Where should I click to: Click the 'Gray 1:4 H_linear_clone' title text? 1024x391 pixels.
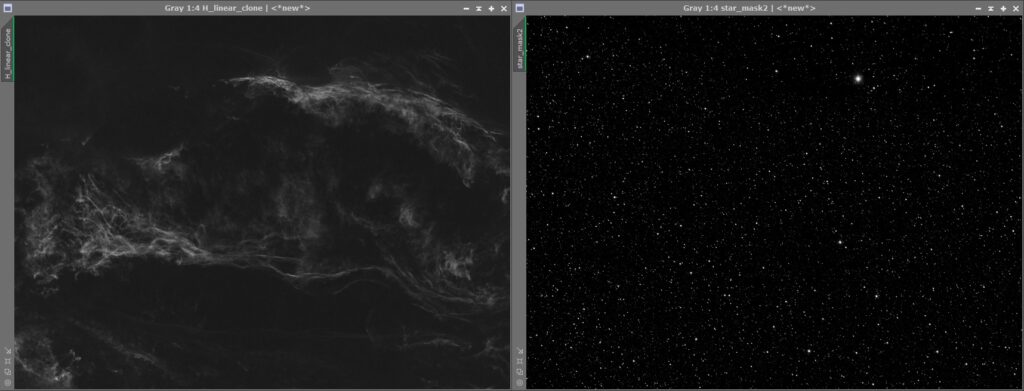pyautogui.click(x=215, y=8)
